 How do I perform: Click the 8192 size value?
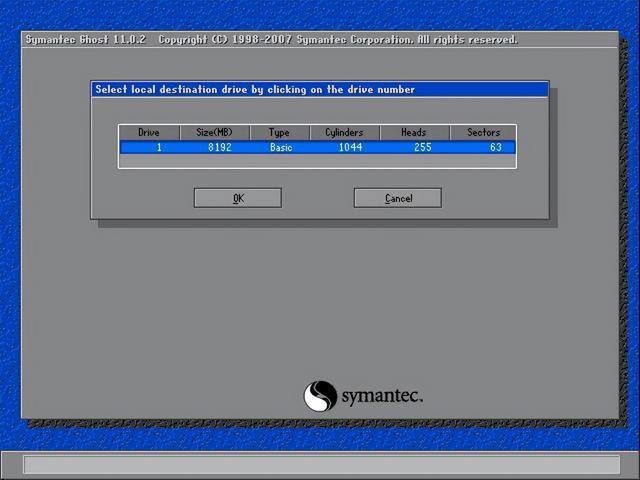(x=220, y=147)
